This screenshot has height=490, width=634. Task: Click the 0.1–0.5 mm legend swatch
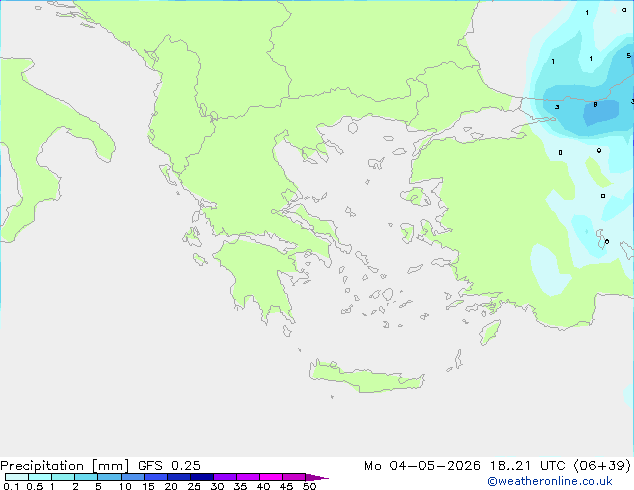(17, 477)
